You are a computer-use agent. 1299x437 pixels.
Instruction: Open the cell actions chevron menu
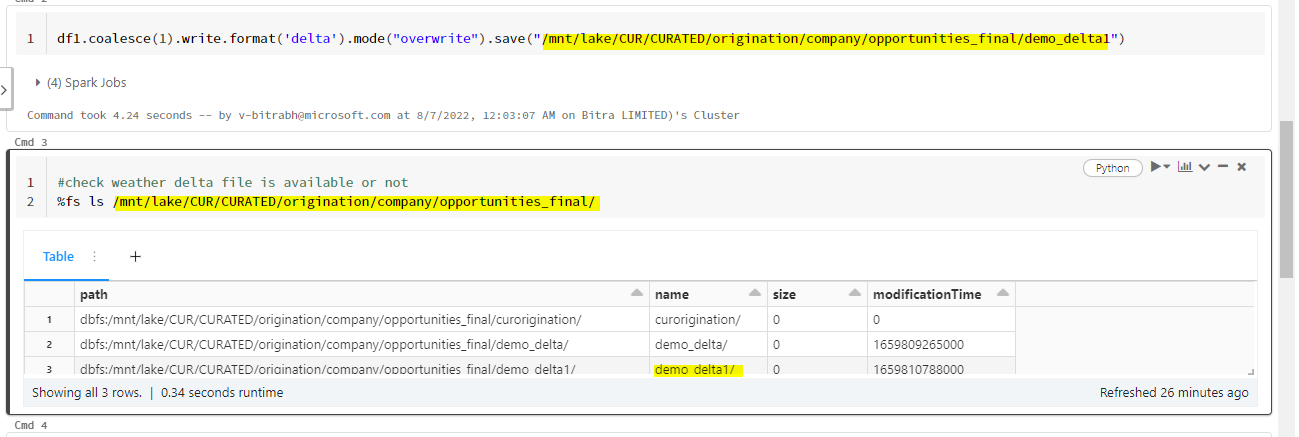1204,167
